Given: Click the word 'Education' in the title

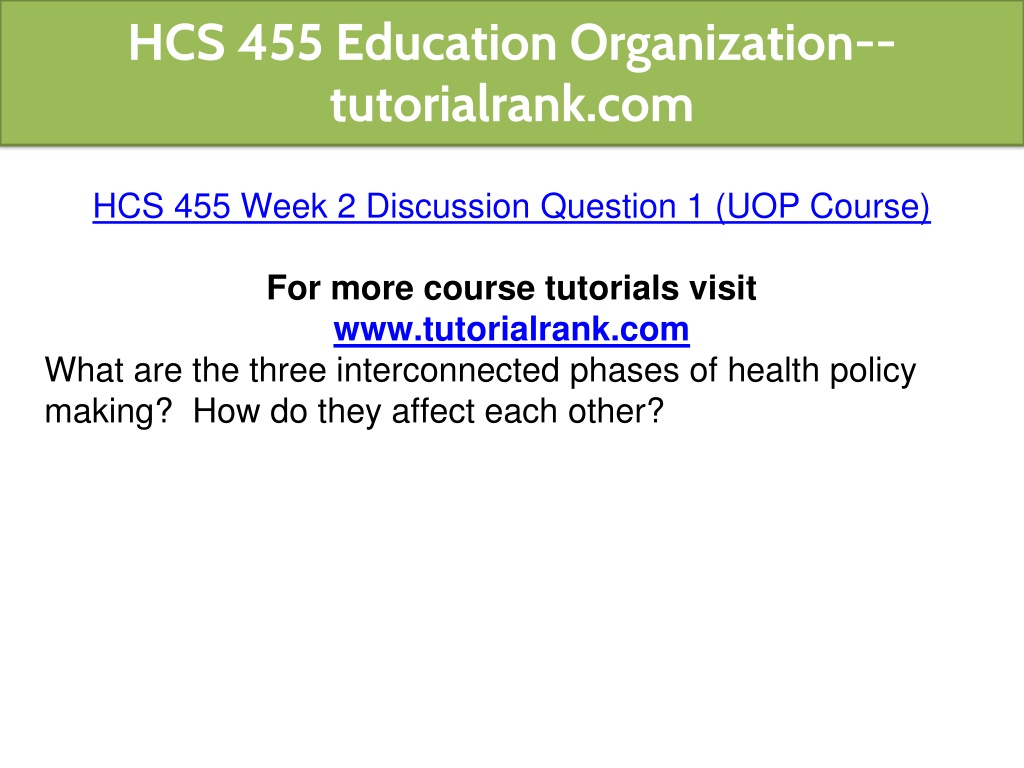Looking at the screenshot, I should click(x=446, y=43).
